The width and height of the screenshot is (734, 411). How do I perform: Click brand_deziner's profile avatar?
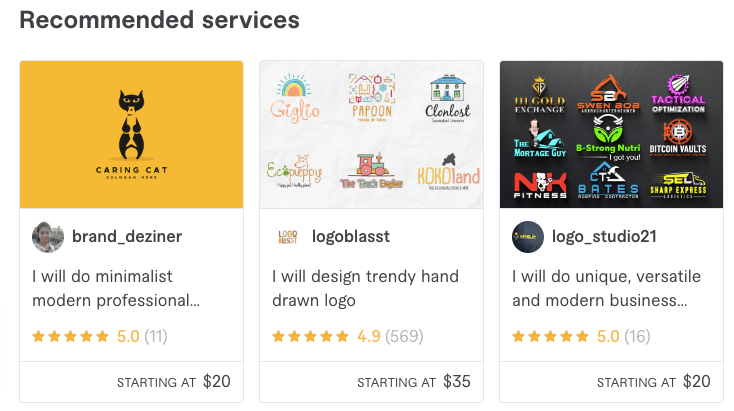[48, 237]
